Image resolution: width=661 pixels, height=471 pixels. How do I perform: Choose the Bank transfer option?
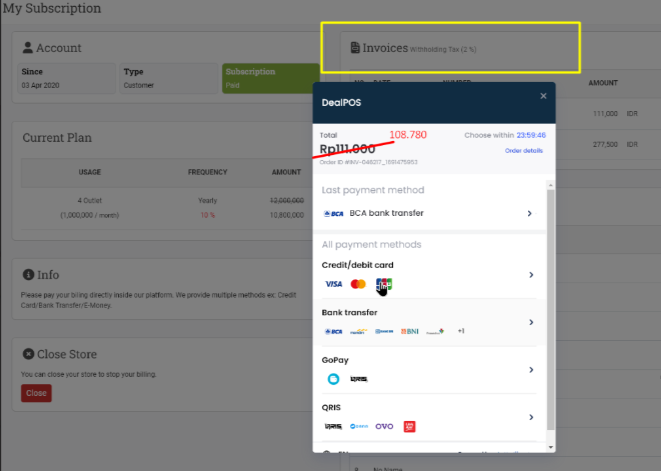tap(429, 322)
